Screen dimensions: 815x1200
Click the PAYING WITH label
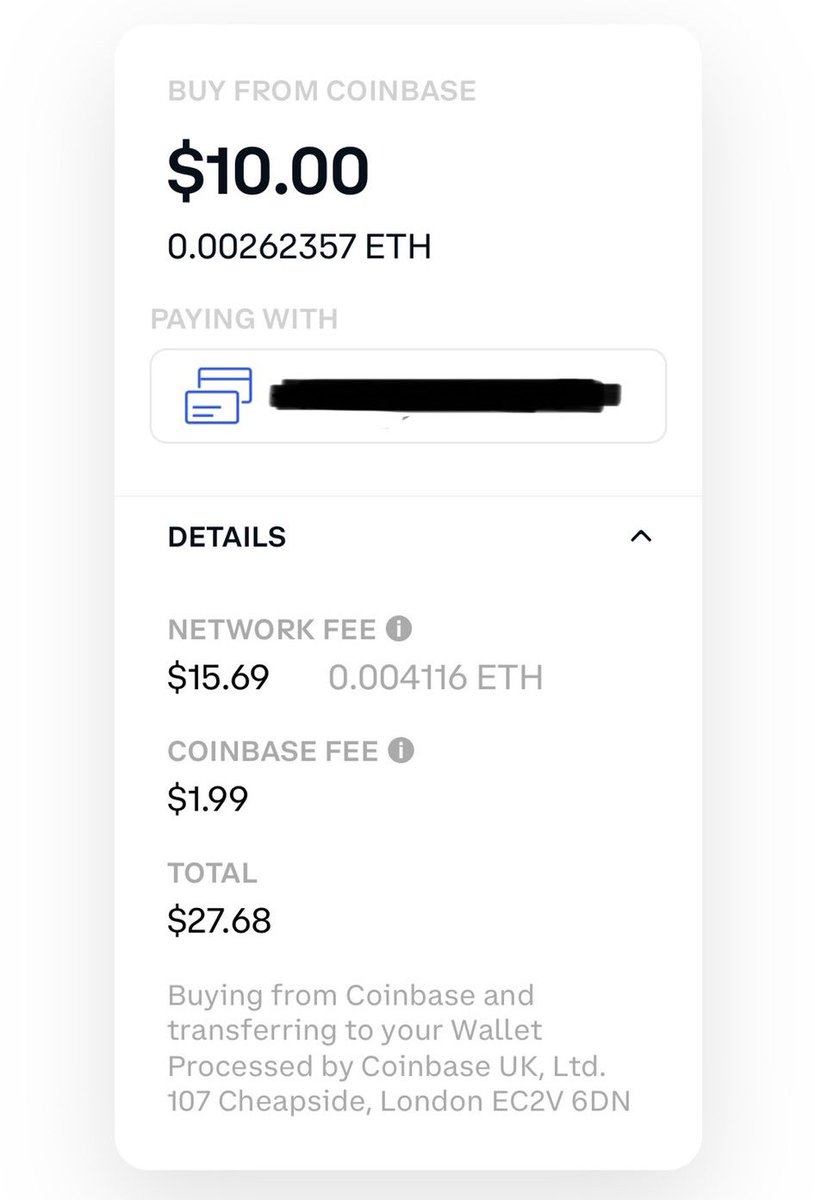coord(244,319)
